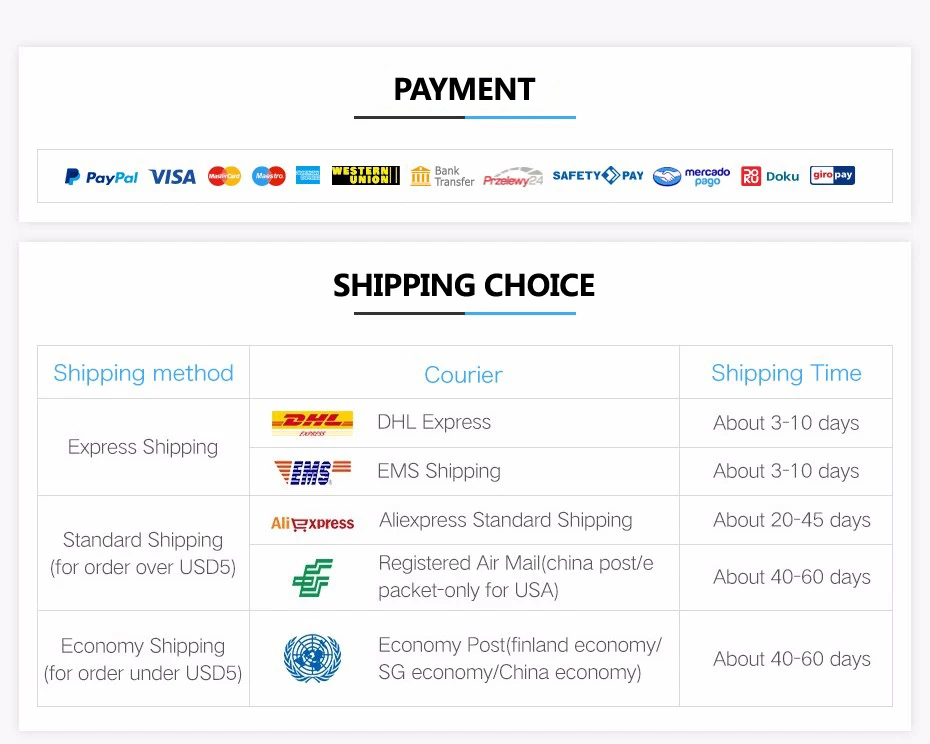Click the AliExpress logo
The image size is (930, 744).
coord(312,523)
